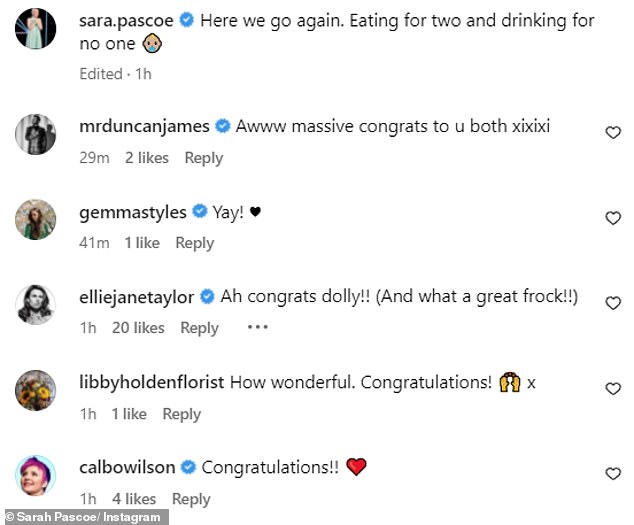The image size is (634, 525).
Task: Like mrduncanjames's comment with the heart icon
Action: coord(613,133)
